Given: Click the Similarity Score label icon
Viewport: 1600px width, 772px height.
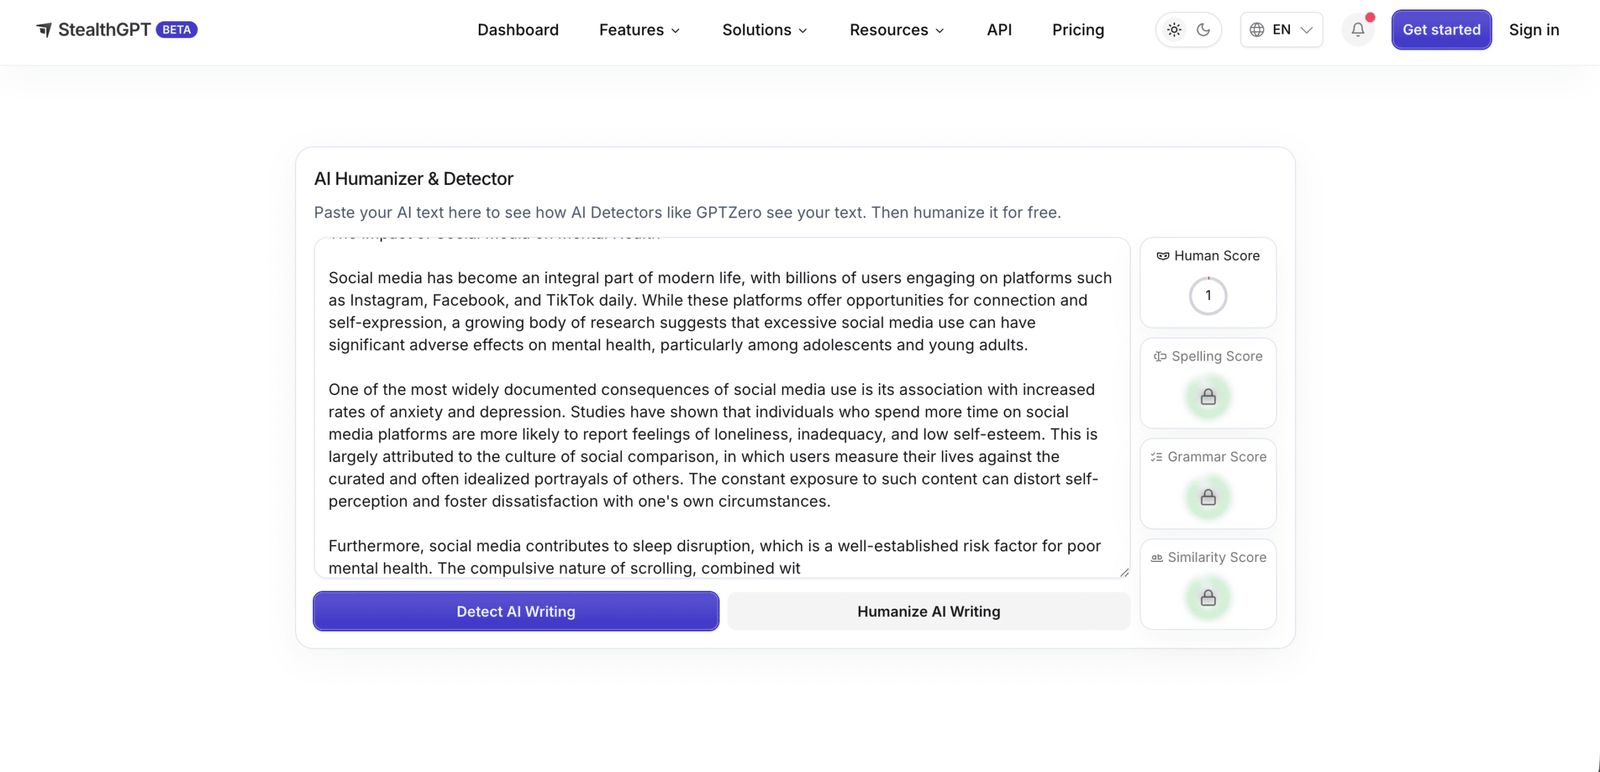Looking at the screenshot, I should [x=1157, y=558].
